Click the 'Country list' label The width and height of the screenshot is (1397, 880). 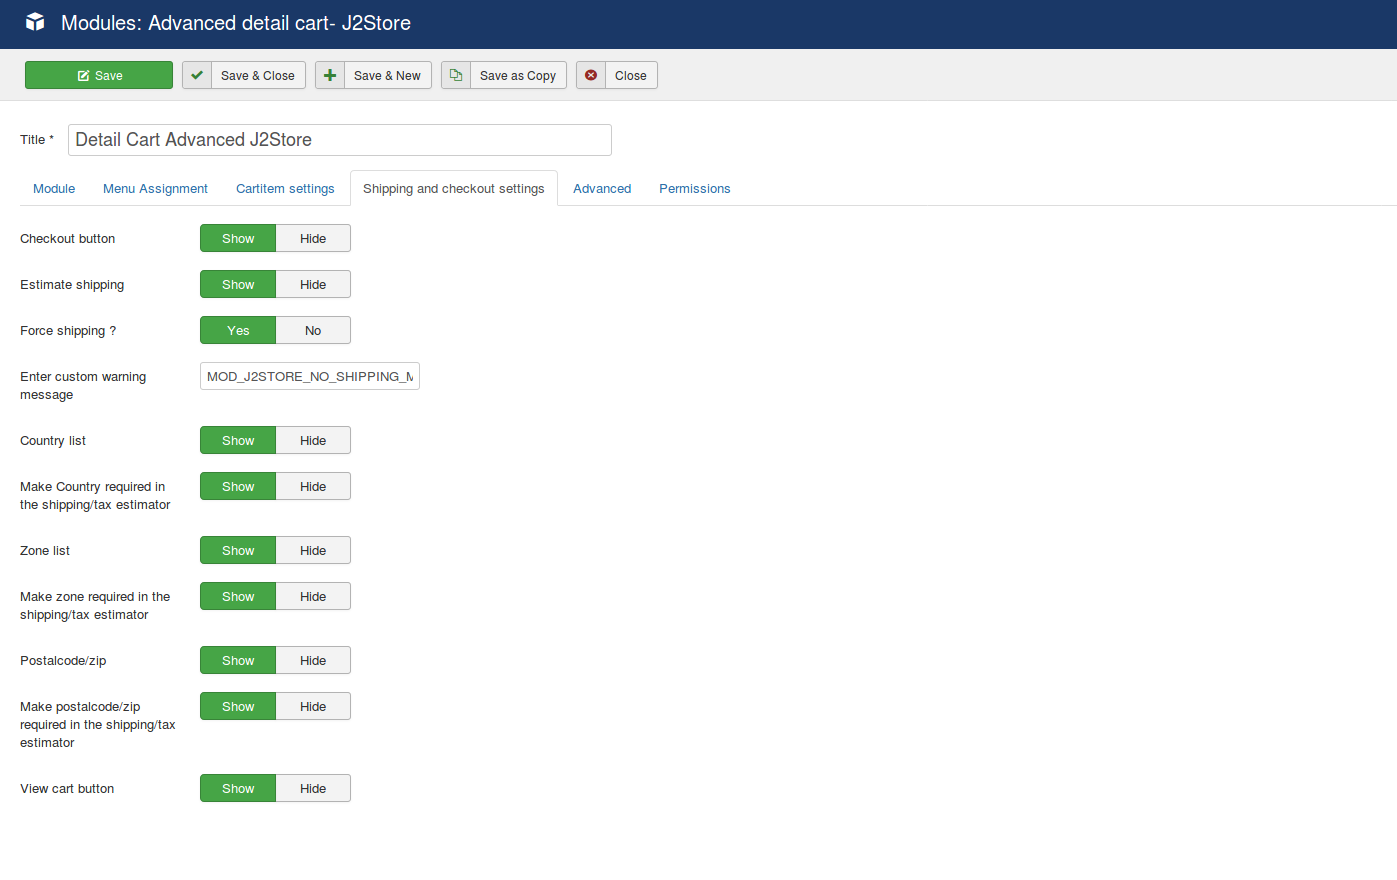[53, 441]
